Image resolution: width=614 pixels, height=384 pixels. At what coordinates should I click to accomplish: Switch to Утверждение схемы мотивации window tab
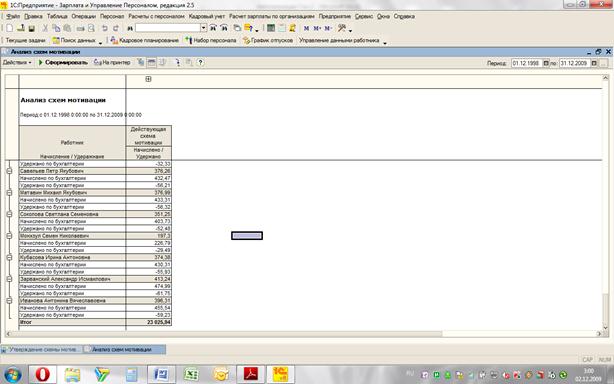(x=42, y=349)
